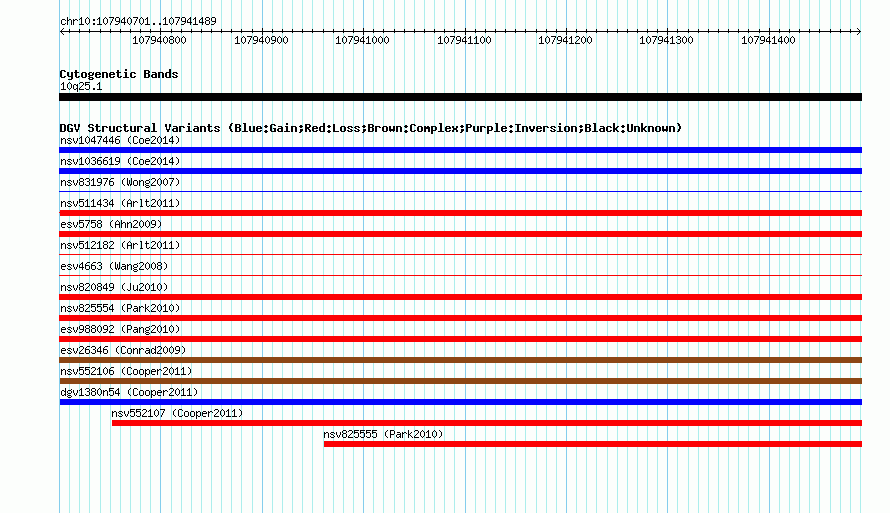890x513 pixels.
Task: Click the red bar under nsv552107
Action: [x=487, y=423]
